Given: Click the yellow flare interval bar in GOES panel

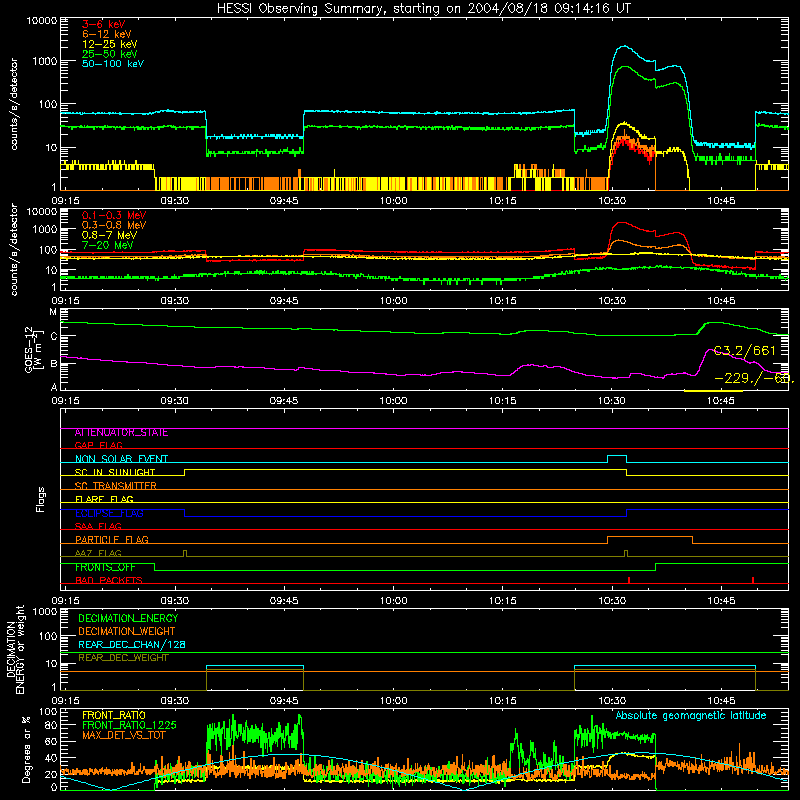Looking at the screenshot, I should (x=713, y=391).
